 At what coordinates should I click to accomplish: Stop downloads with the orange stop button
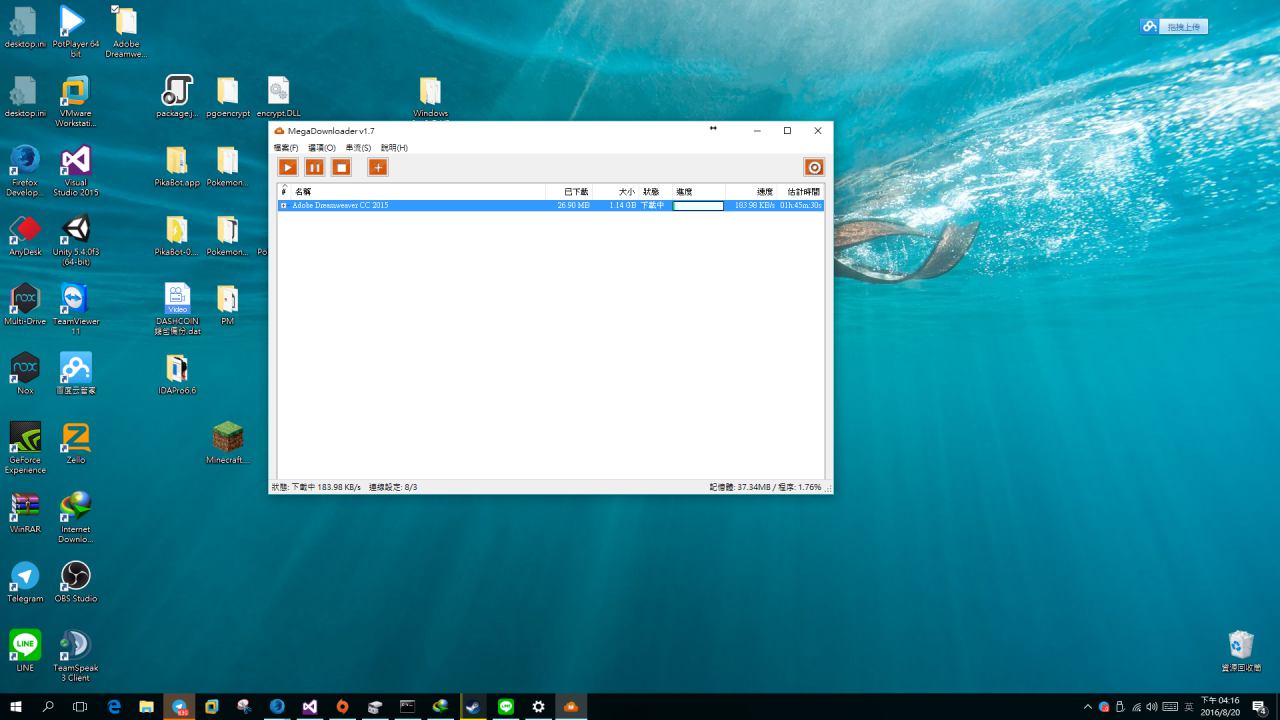[x=341, y=167]
